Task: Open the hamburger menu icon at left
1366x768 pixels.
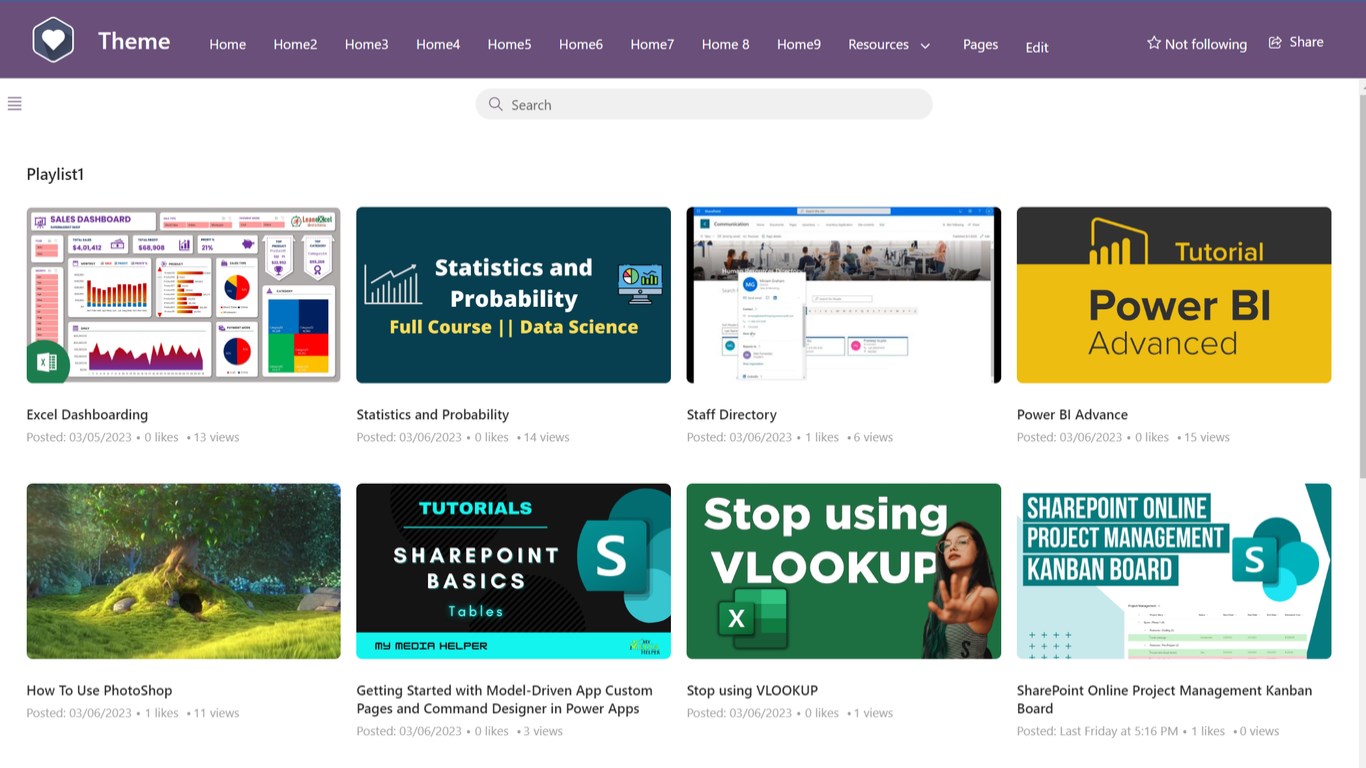Action: pyautogui.click(x=14, y=104)
